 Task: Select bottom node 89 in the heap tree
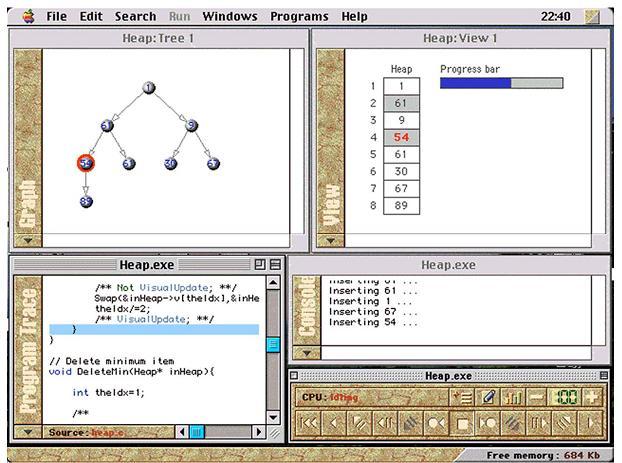(x=86, y=201)
